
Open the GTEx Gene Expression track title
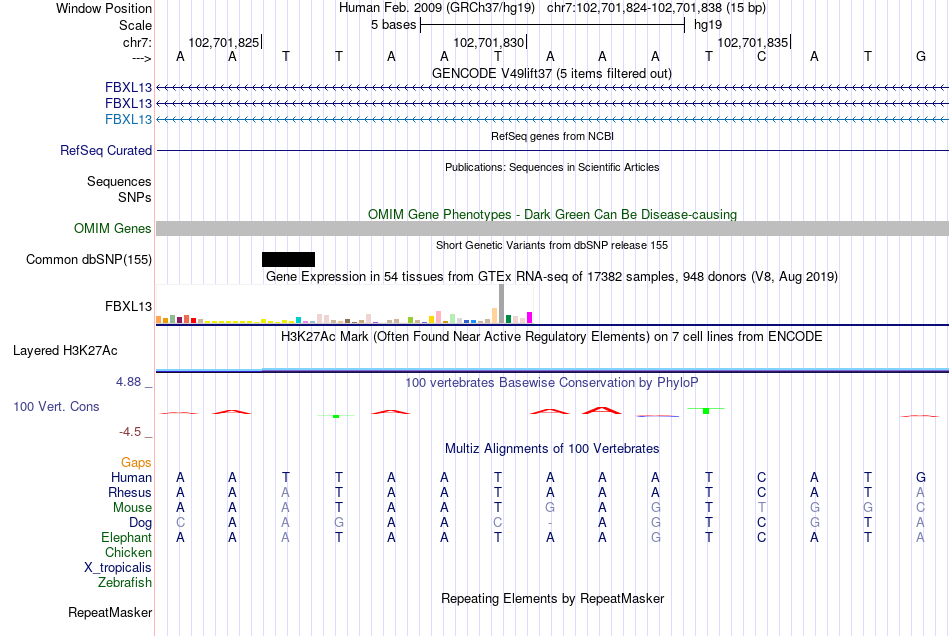[x=551, y=277]
